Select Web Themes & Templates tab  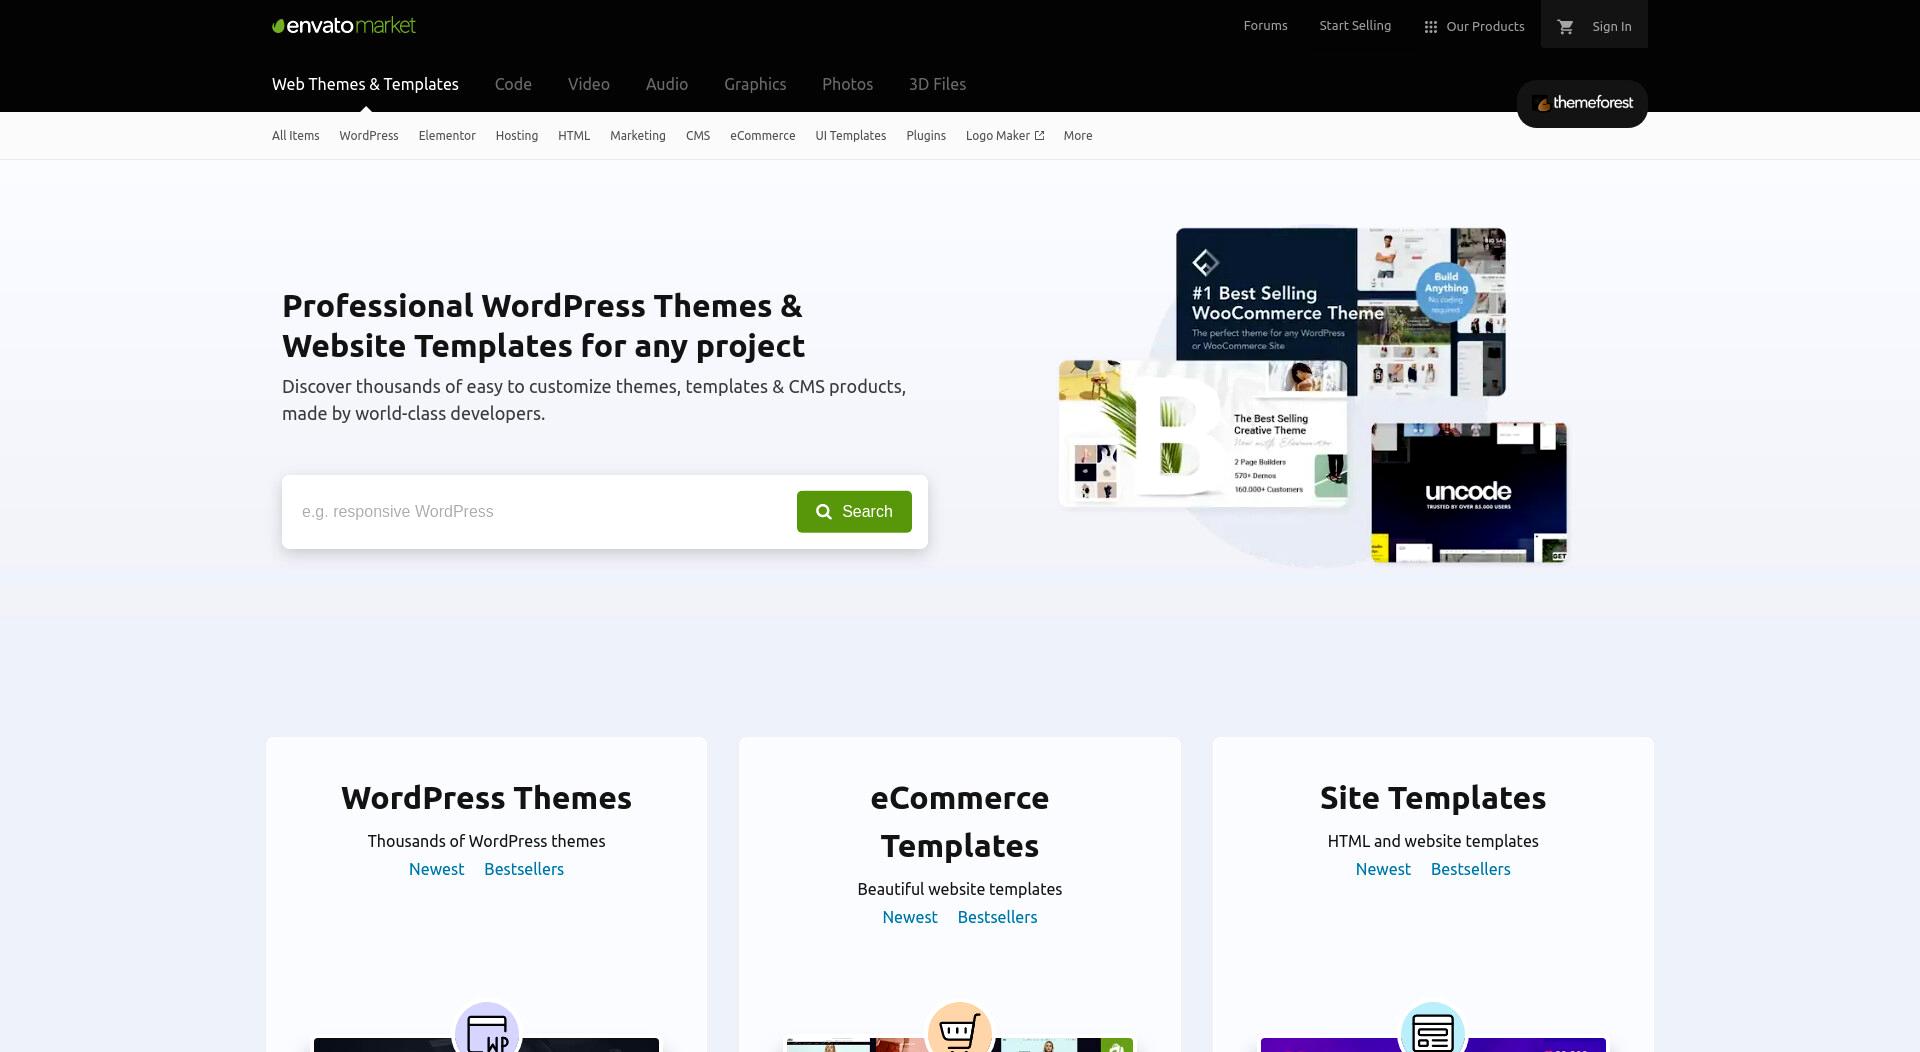(x=365, y=84)
